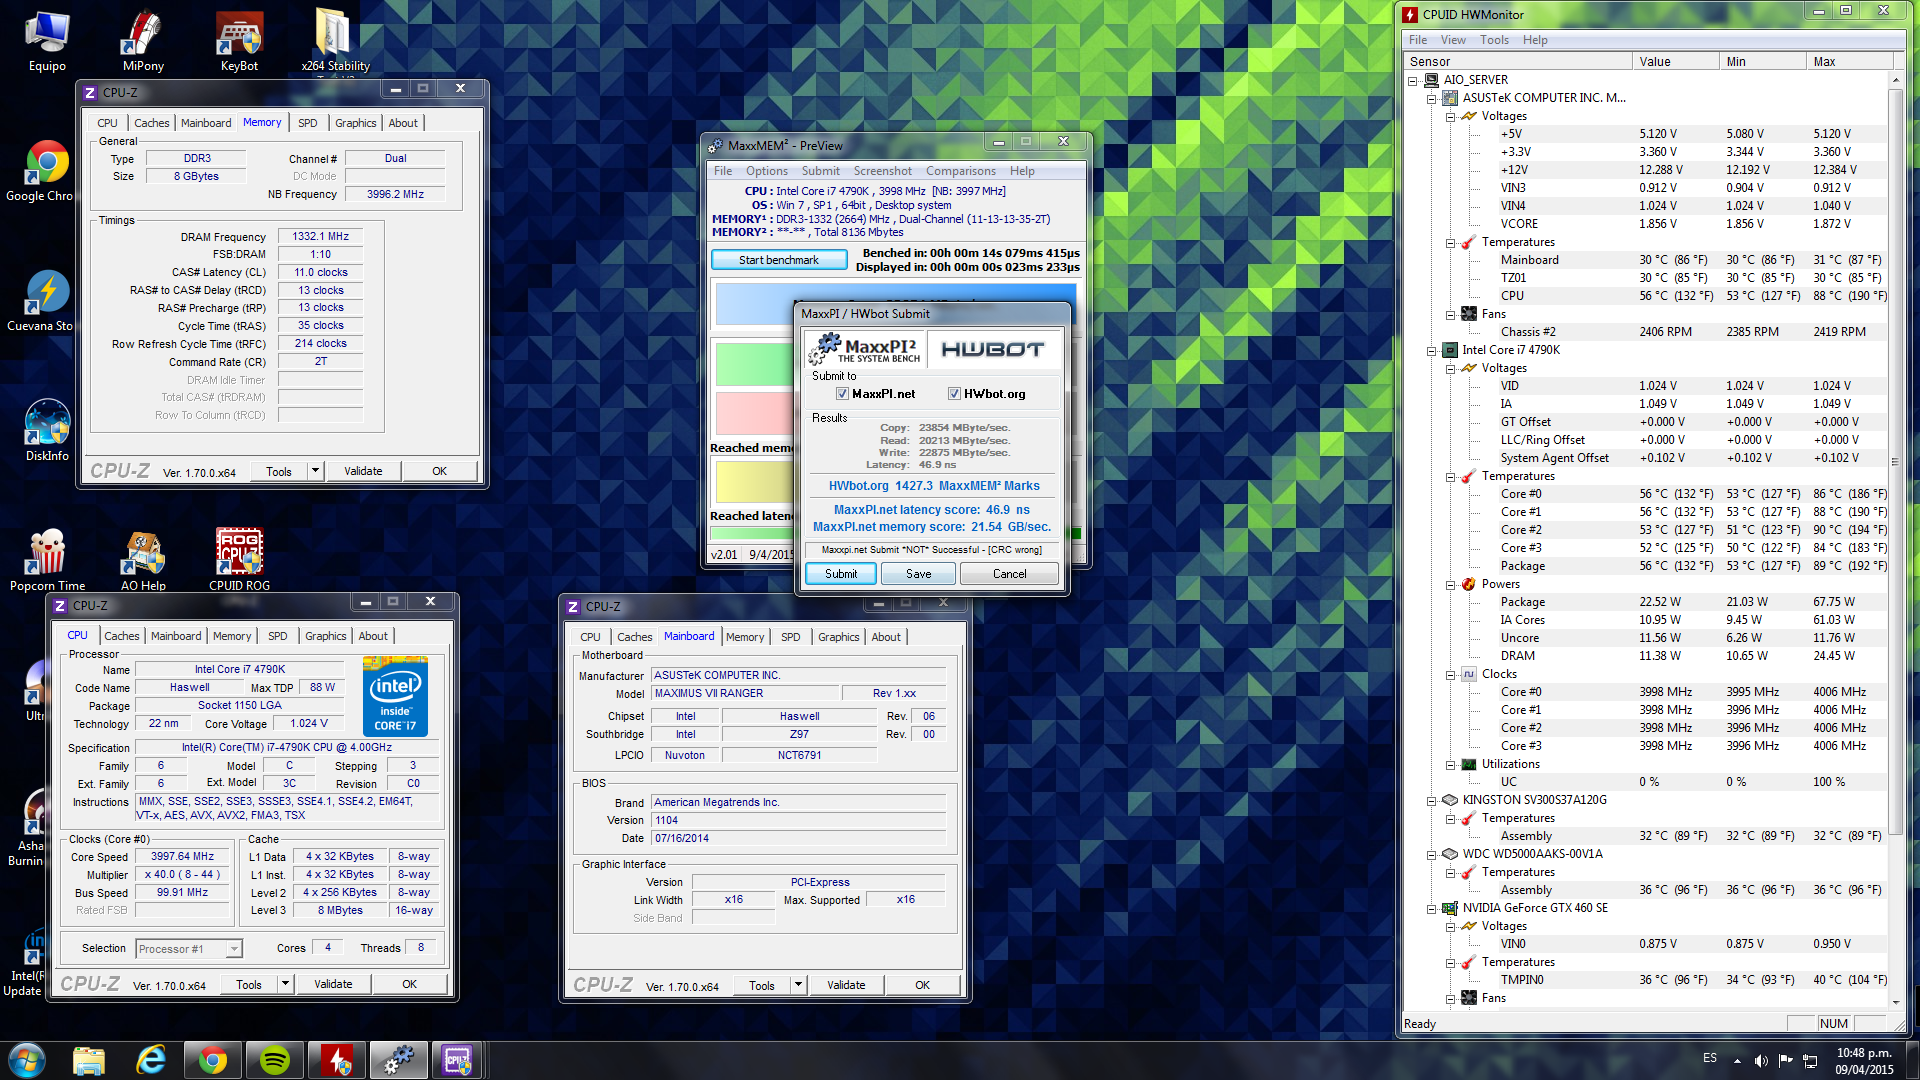This screenshot has height=1080, width=1920.
Task: Collapse the Intel Core i7 4790K node
Action: pos(1431,350)
